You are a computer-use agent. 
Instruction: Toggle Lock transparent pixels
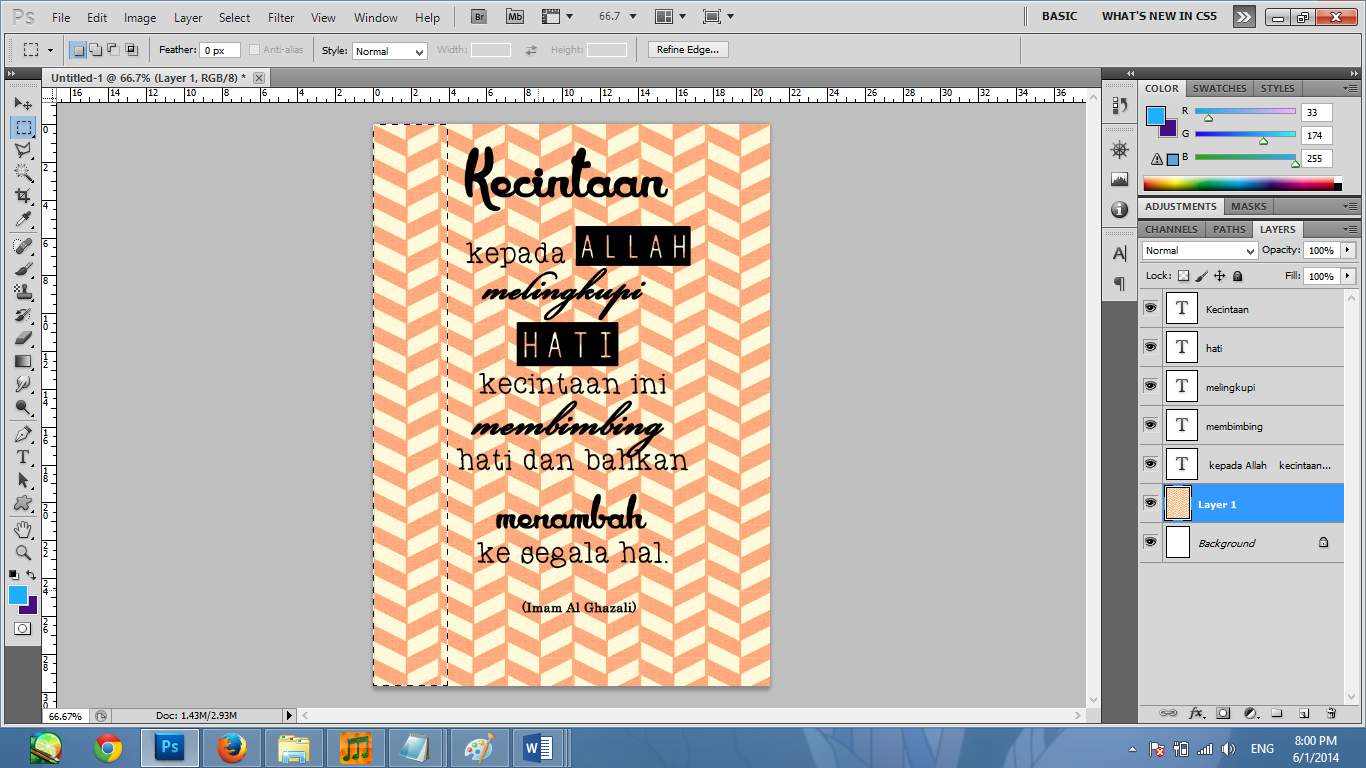1184,276
